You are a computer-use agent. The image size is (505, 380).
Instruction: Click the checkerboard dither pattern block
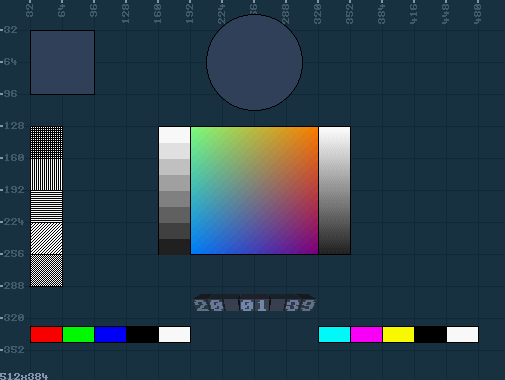46,270
